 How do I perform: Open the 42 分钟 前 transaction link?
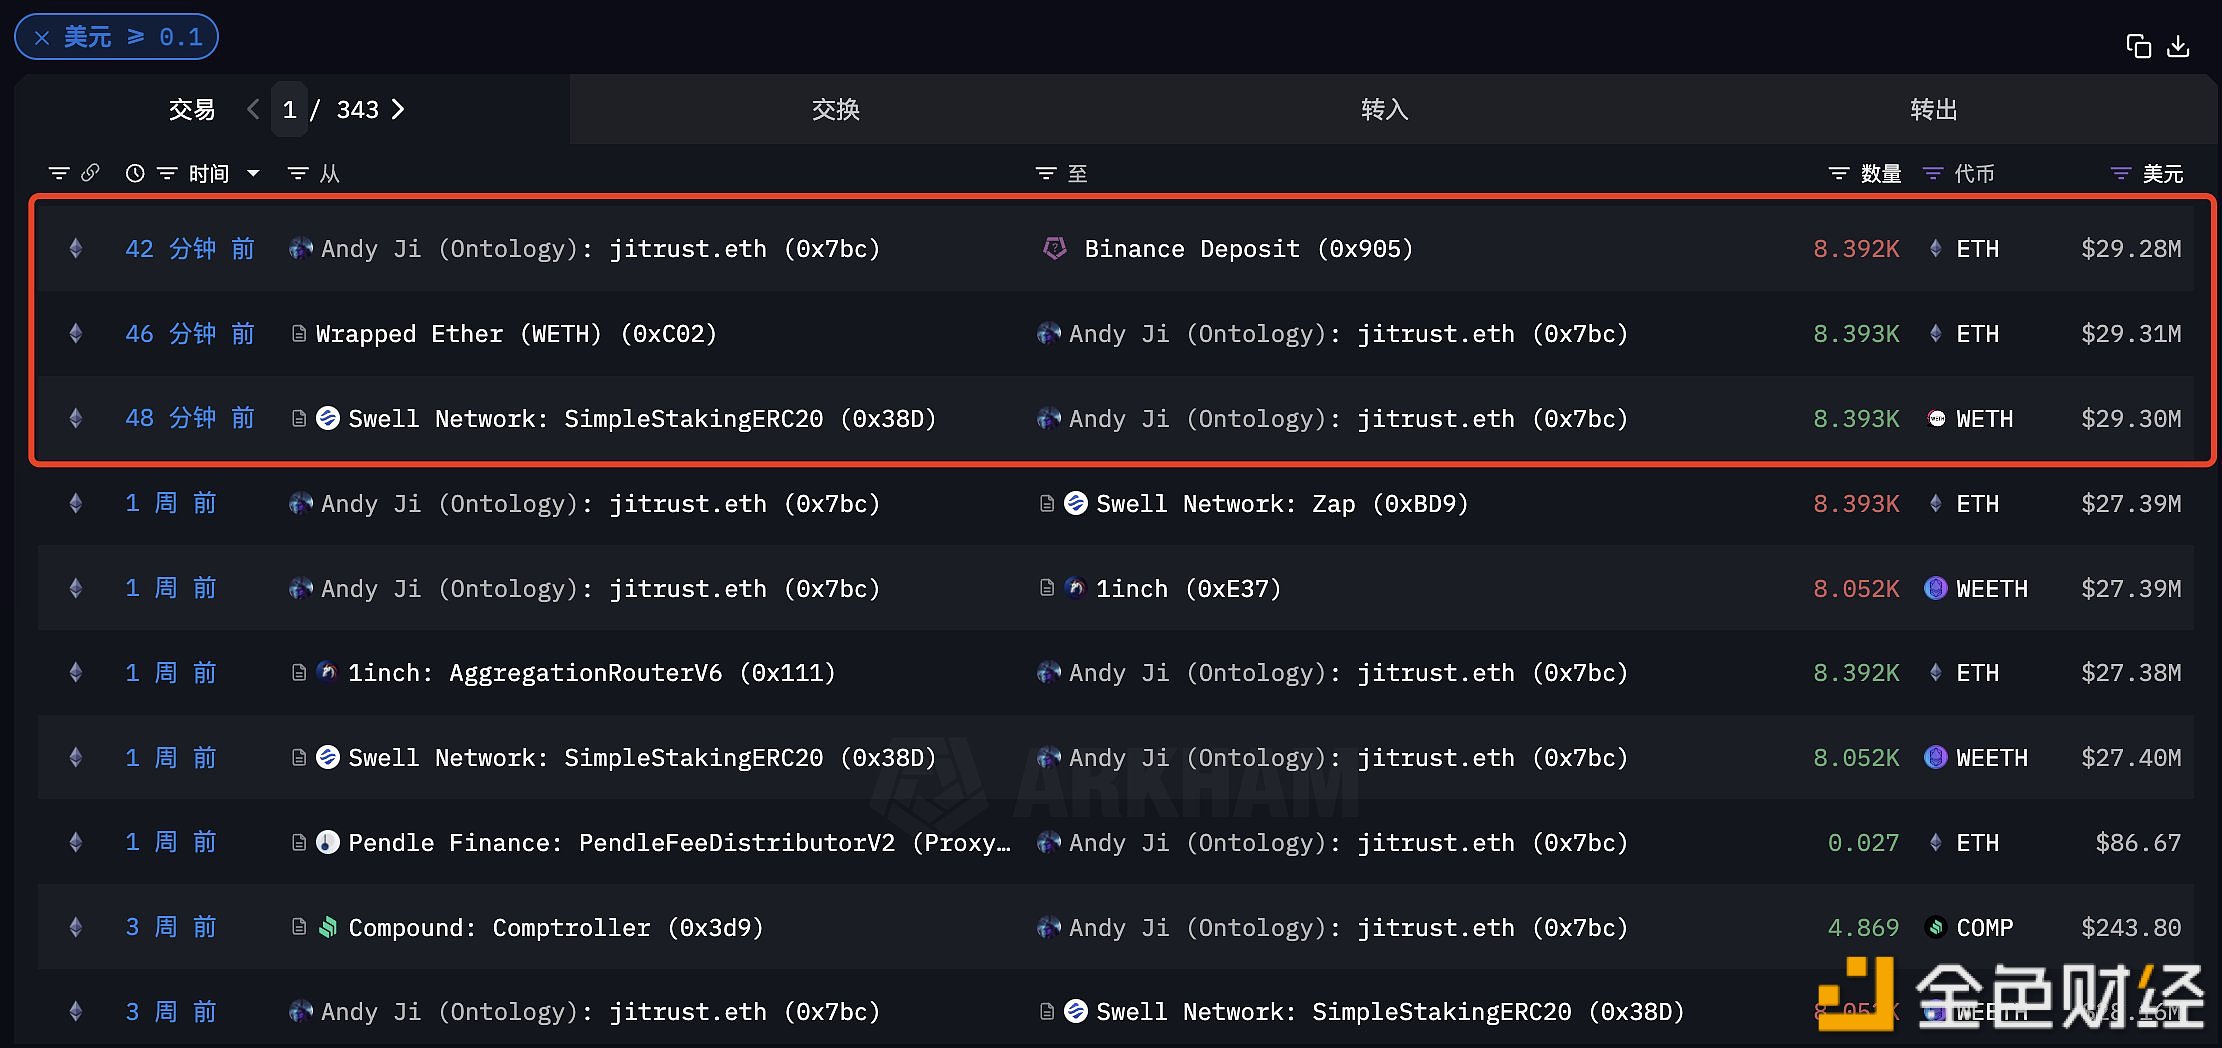pyautogui.click(x=190, y=249)
